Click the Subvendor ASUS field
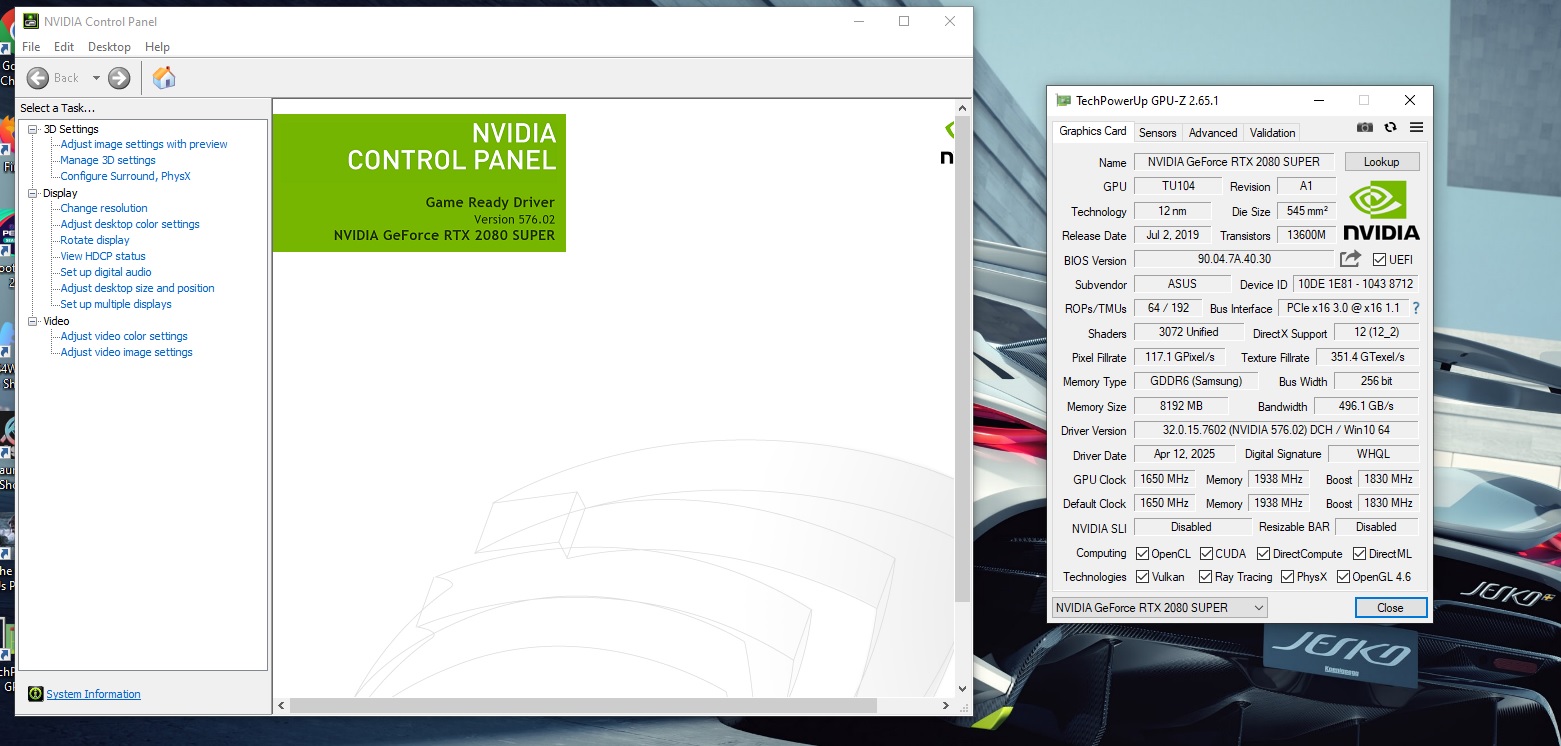The height and width of the screenshot is (746, 1561). click(x=1182, y=284)
